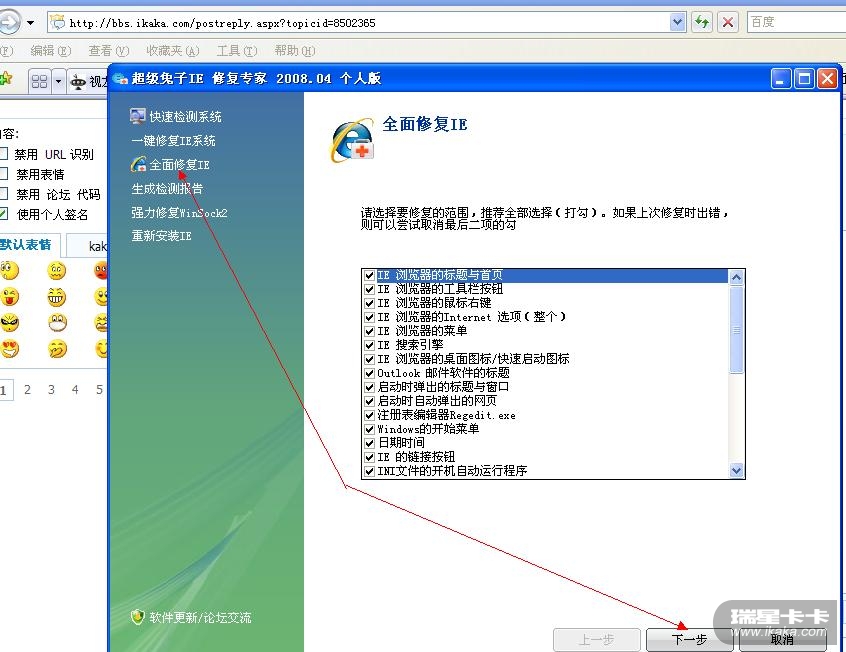
Task: Toggle 禁用 论坛 代码 checkbox
Action: pyautogui.click(x=4, y=194)
